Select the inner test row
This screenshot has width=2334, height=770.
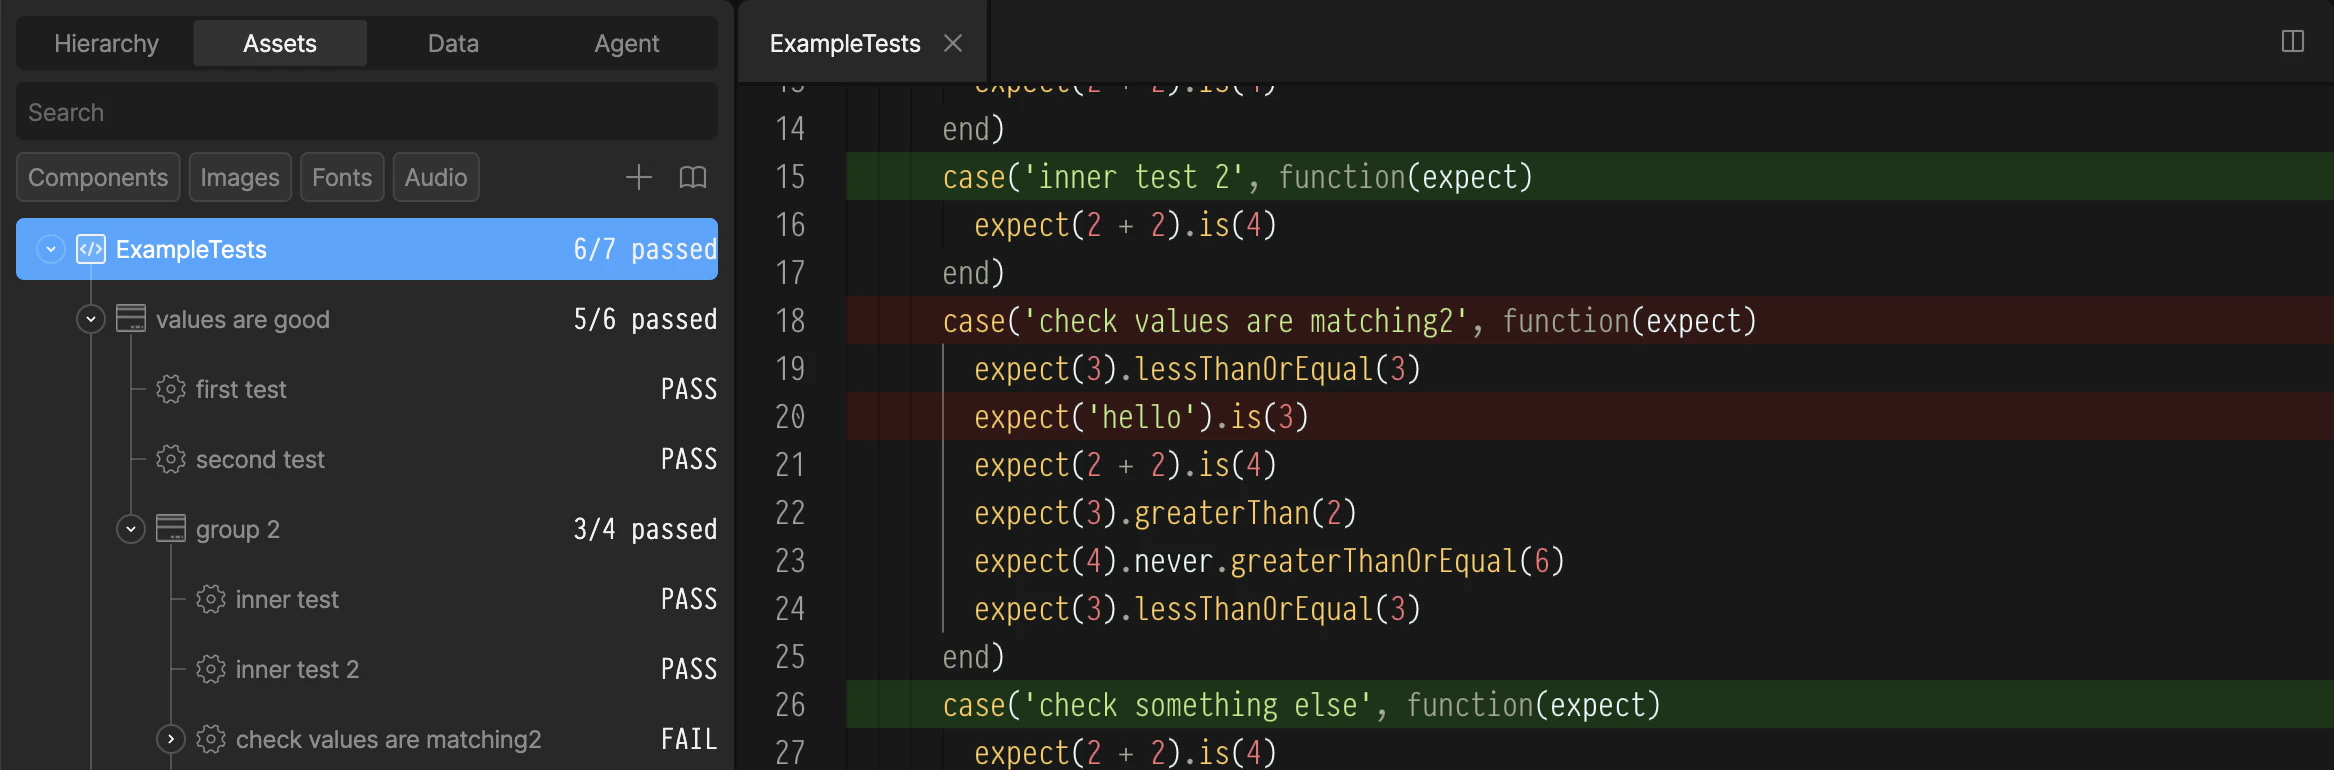click(x=367, y=599)
